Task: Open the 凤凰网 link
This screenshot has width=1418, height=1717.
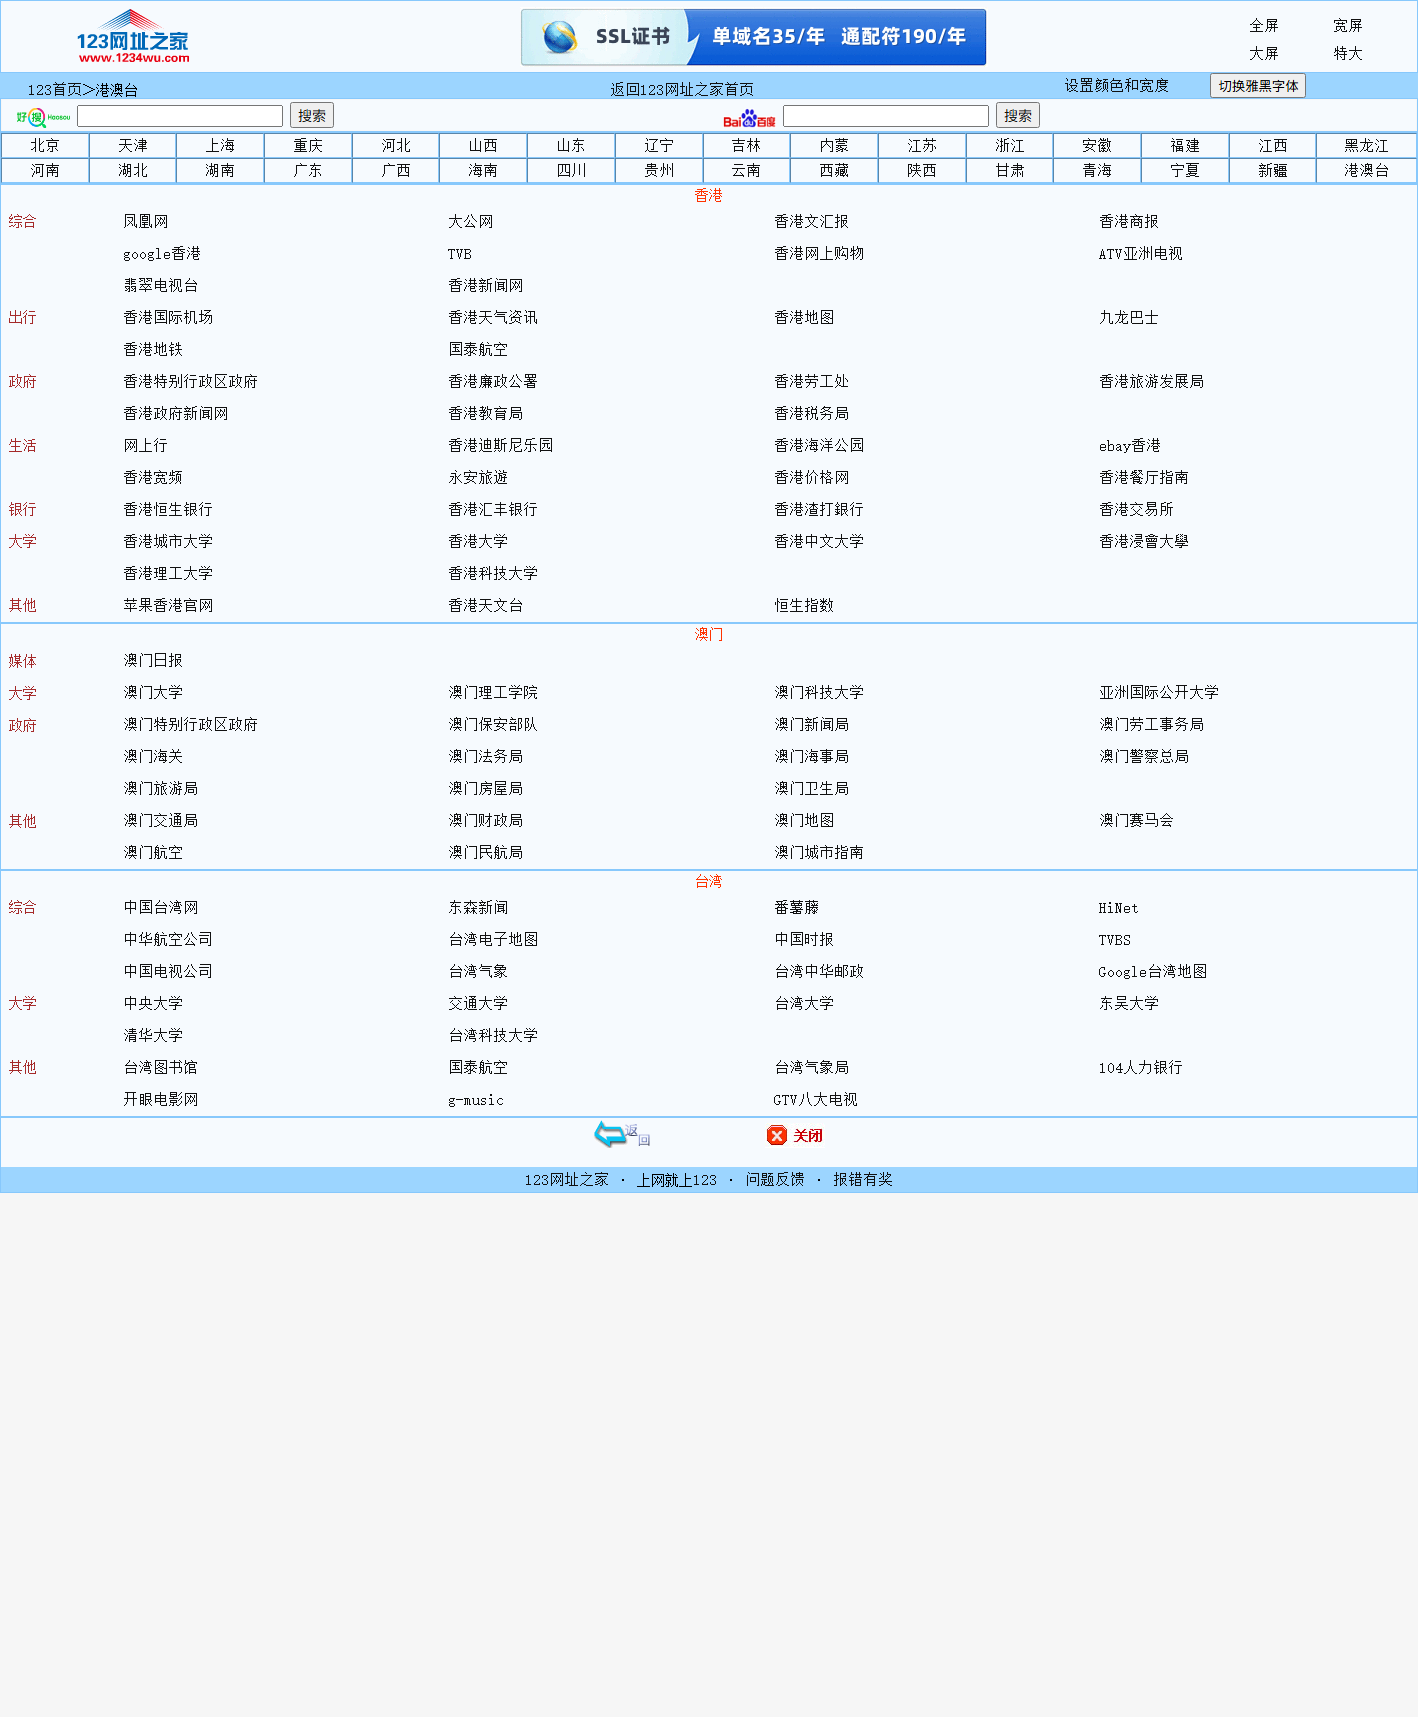Action: 146,222
